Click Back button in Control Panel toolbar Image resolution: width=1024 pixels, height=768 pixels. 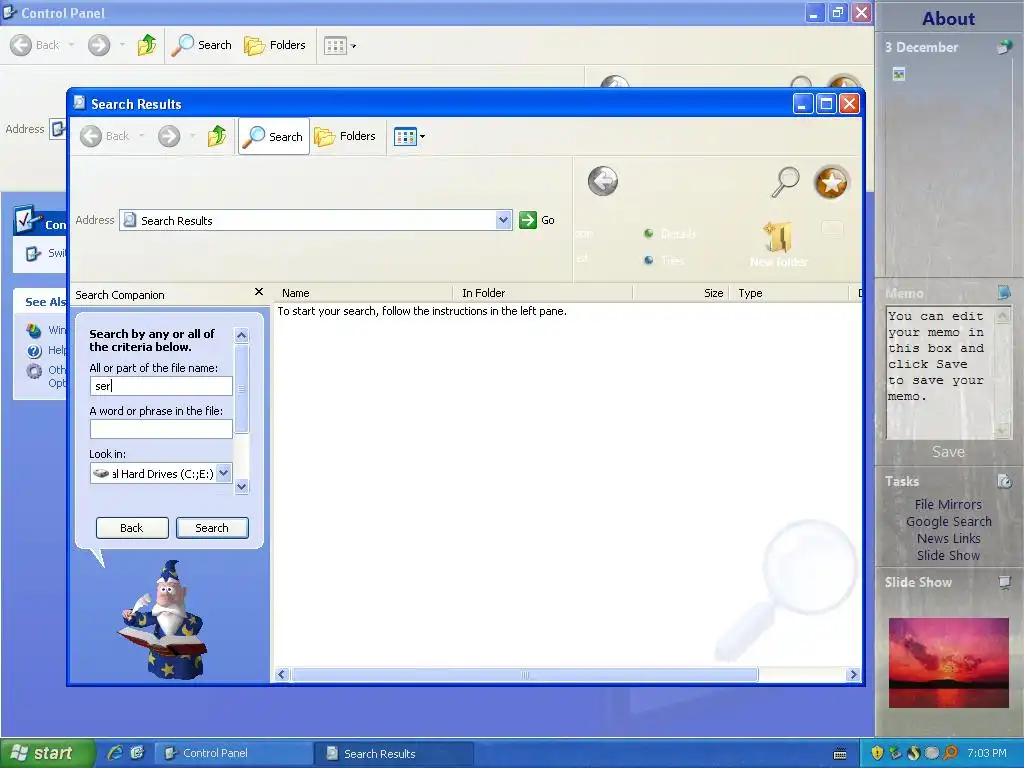pyautogui.click(x=35, y=45)
